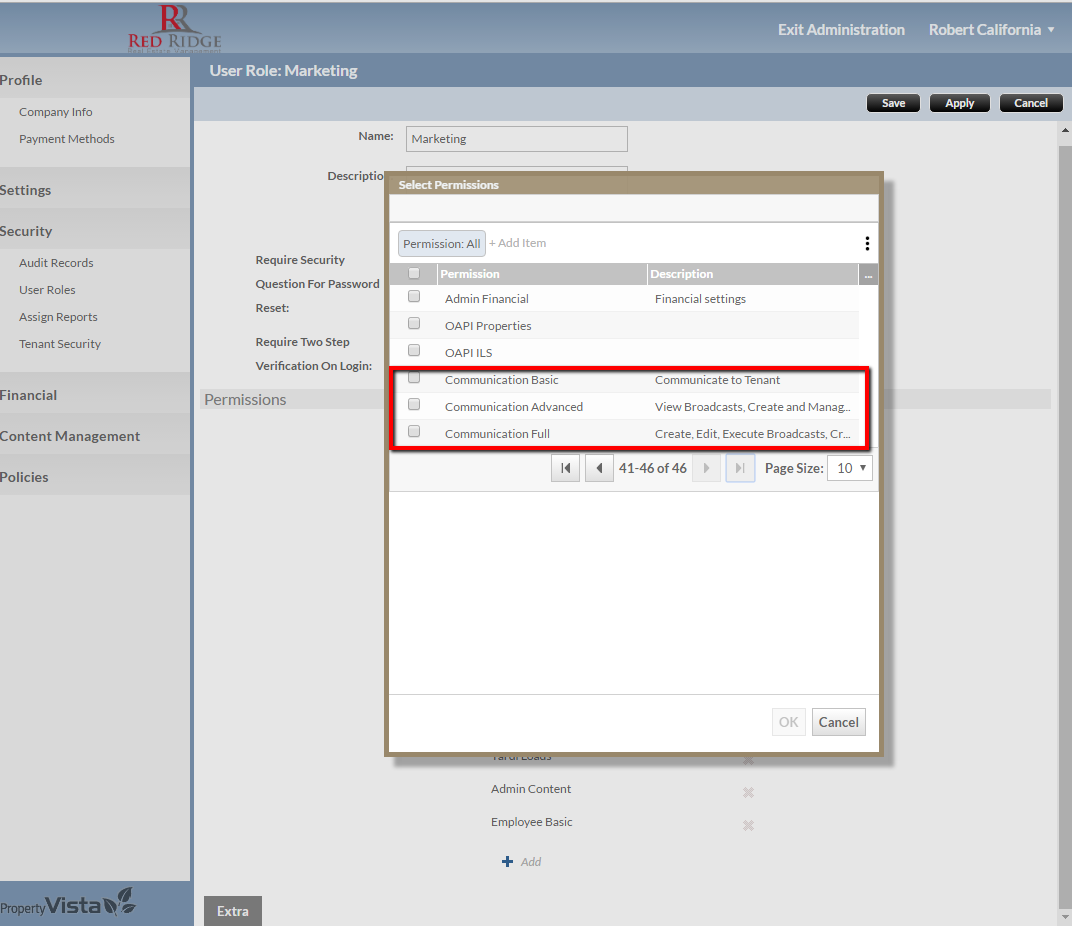Click the last page pagination icon
1072x926 pixels.
tap(740, 468)
